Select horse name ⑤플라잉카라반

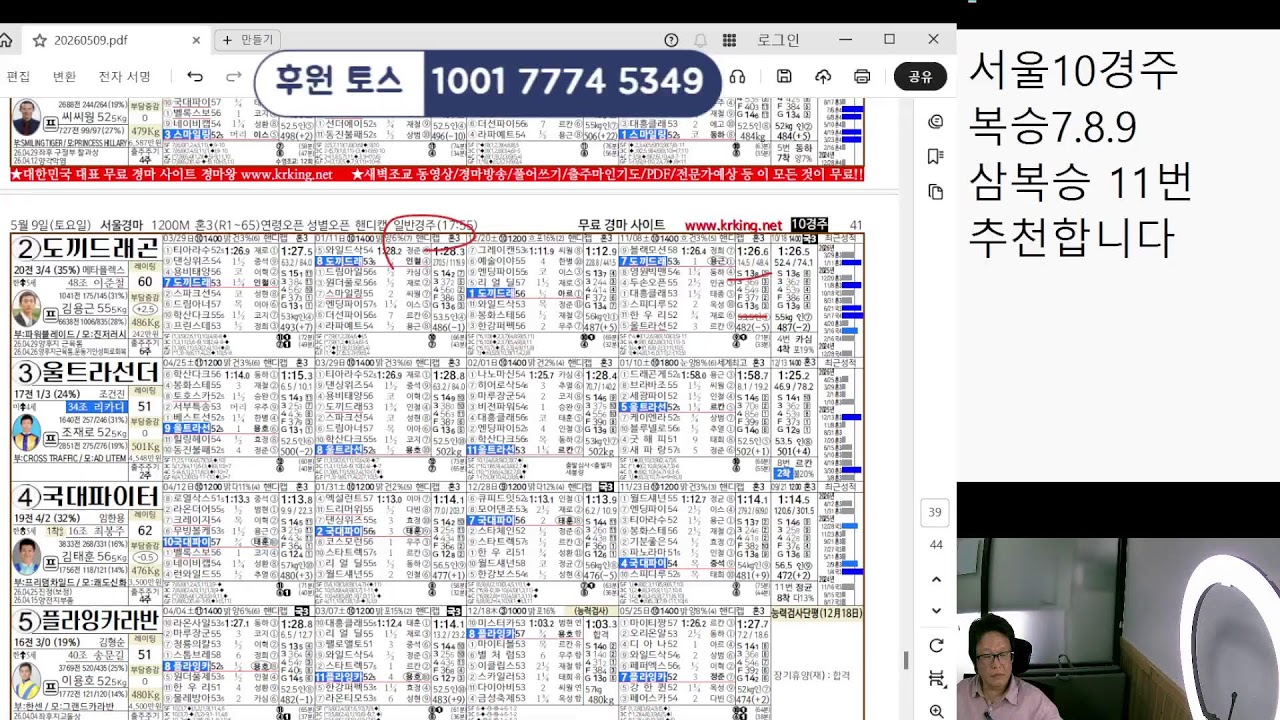click(x=86, y=622)
